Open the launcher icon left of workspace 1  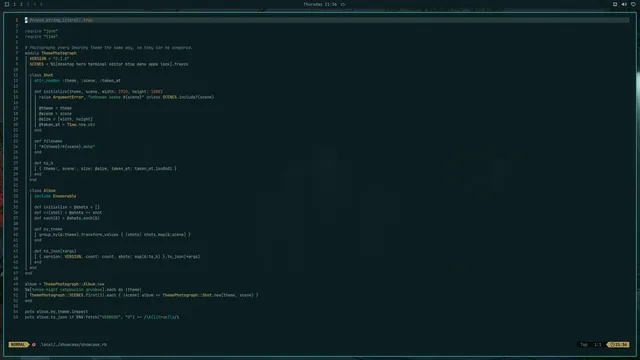pyautogui.click(x=7, y=4)
